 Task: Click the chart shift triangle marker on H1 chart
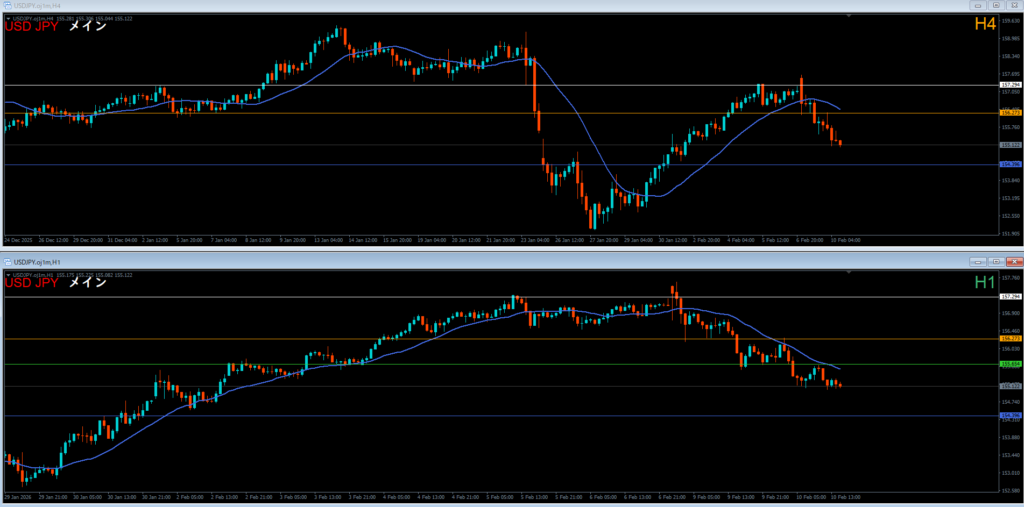click(847, 274)
